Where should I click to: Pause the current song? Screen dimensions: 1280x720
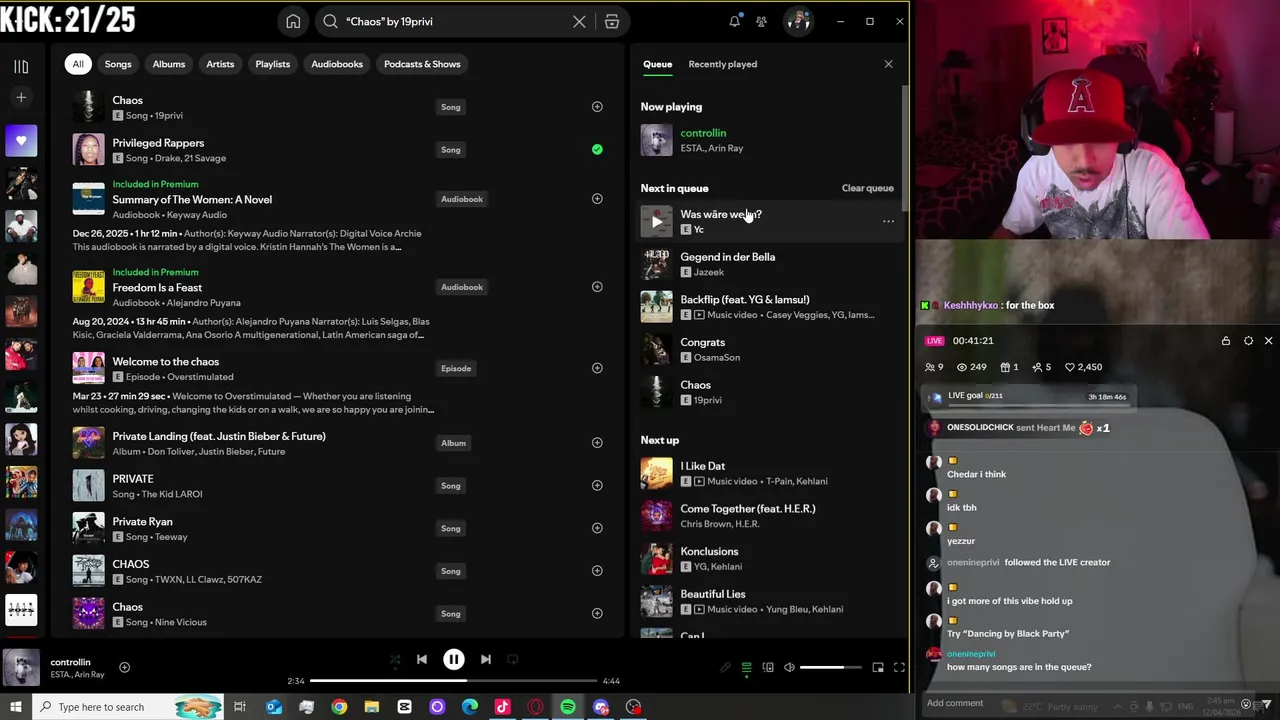(453, 660)
